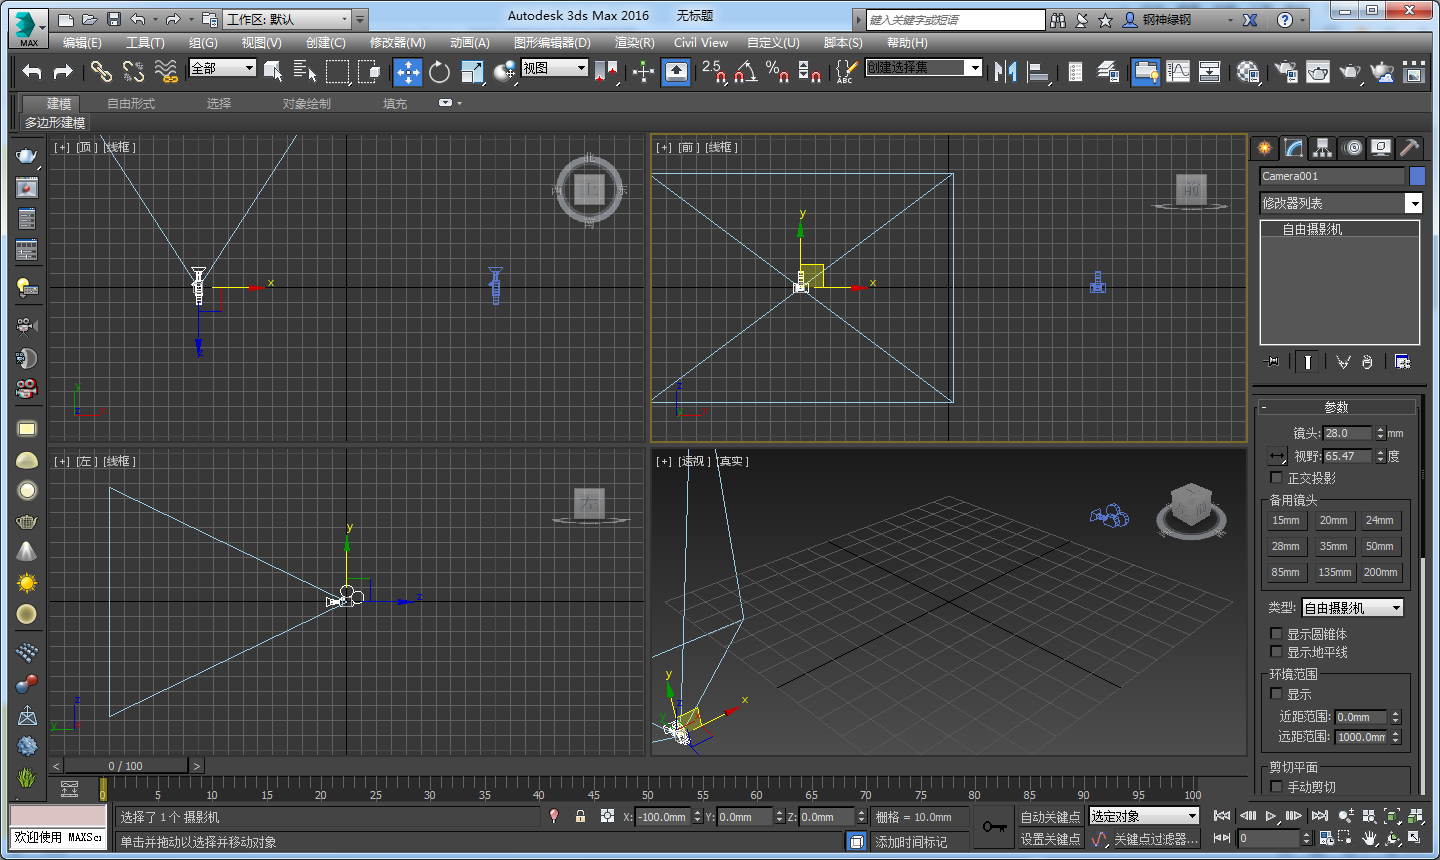This screenshot has height=860, width=1440.
Task: Click Configure Modifier Sets icon
Action: (x=1402, y=361)
